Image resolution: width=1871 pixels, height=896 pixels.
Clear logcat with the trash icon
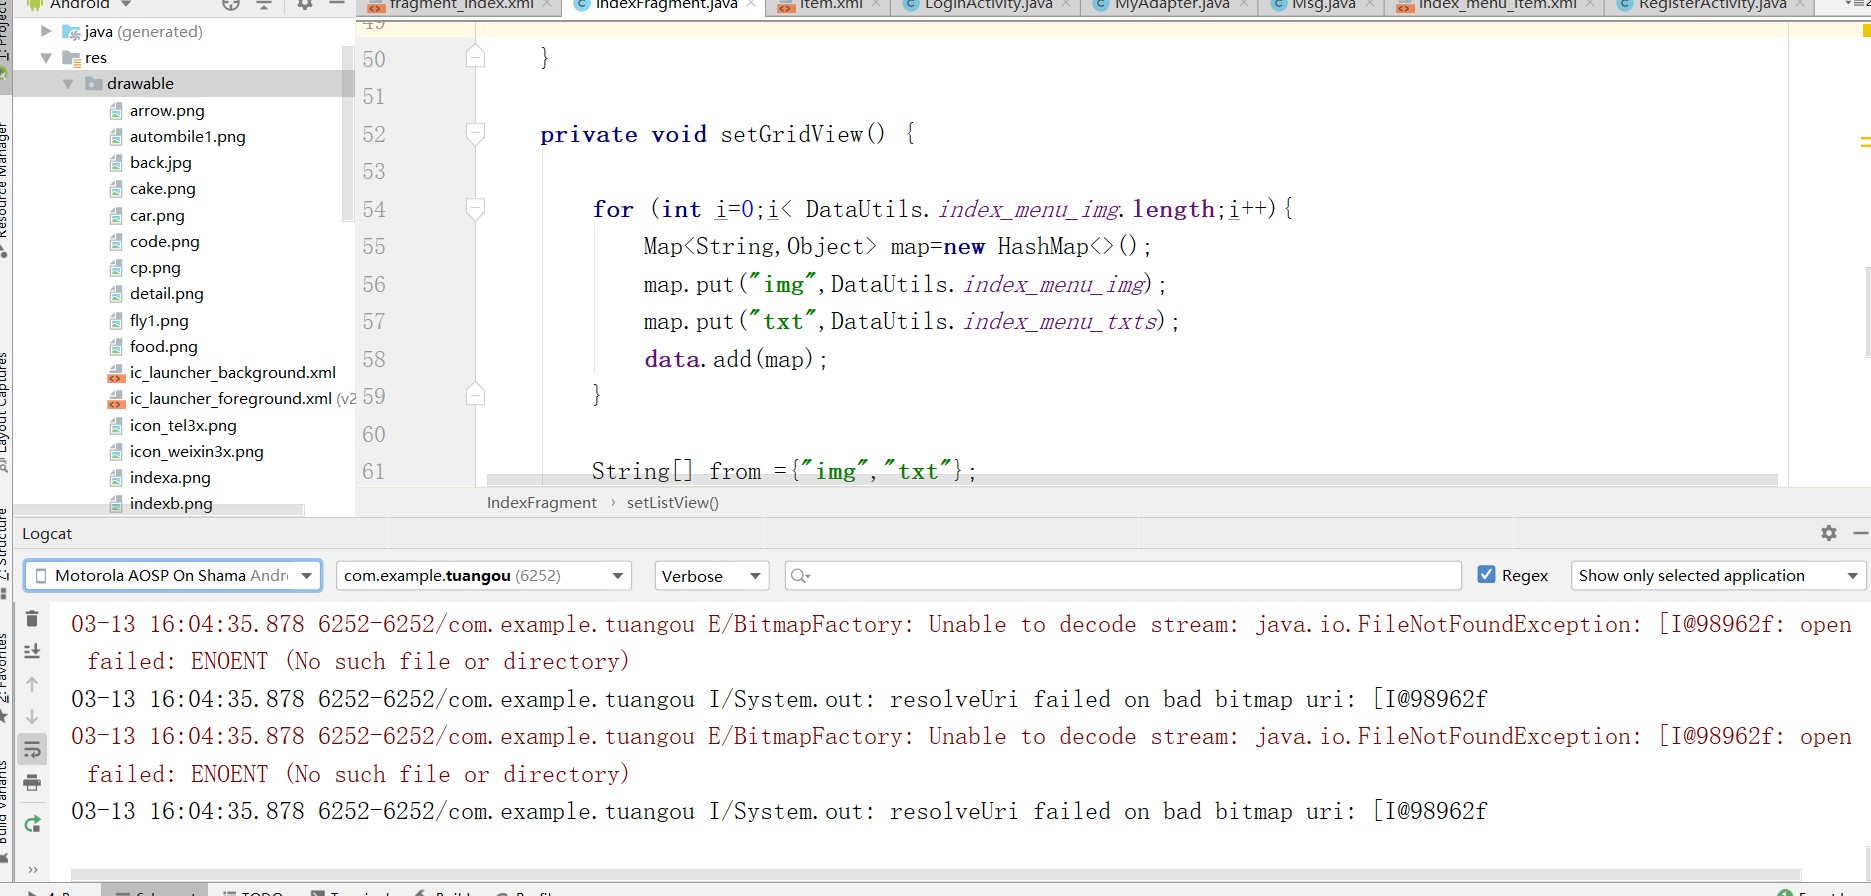[x=32, y=619]
